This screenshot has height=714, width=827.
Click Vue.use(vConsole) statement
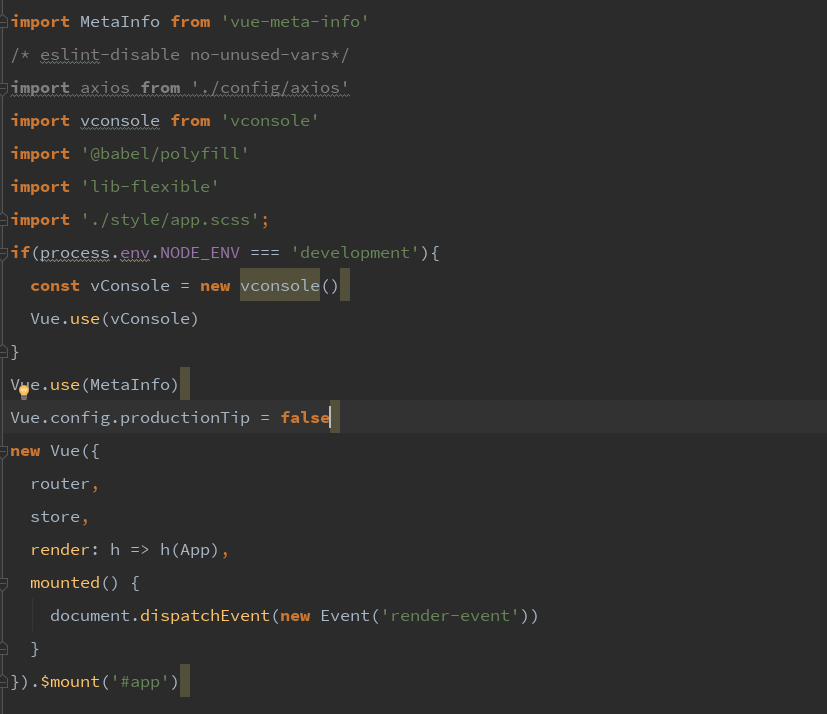click(114, 319)
